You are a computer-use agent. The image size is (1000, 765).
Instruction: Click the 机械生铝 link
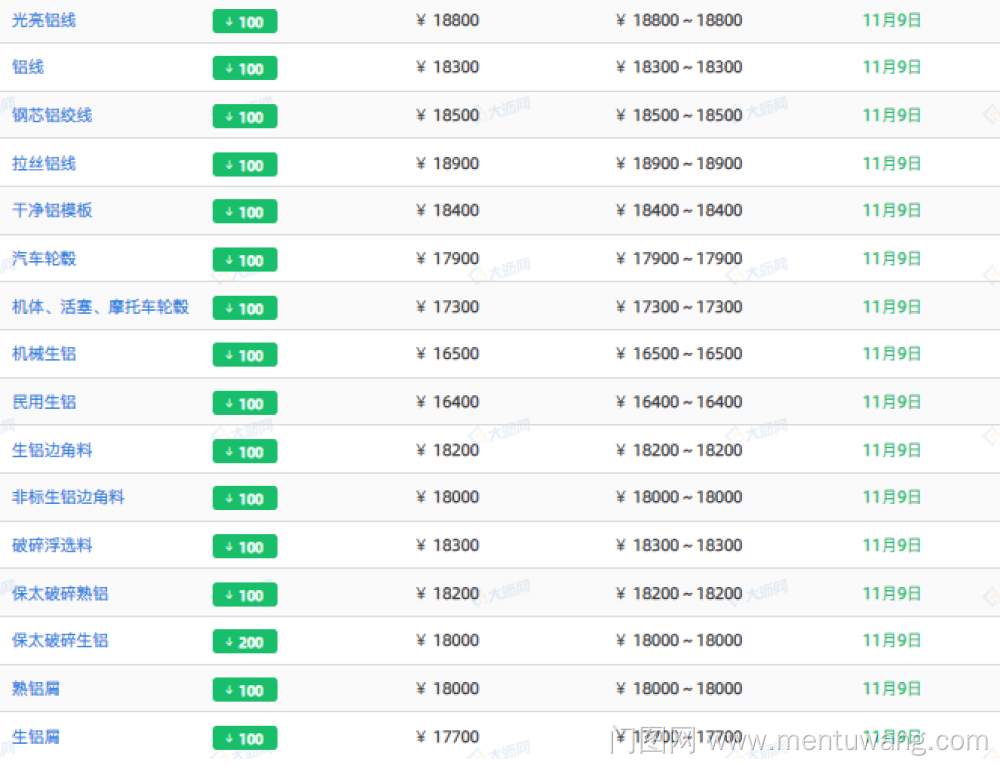point(44,353)
